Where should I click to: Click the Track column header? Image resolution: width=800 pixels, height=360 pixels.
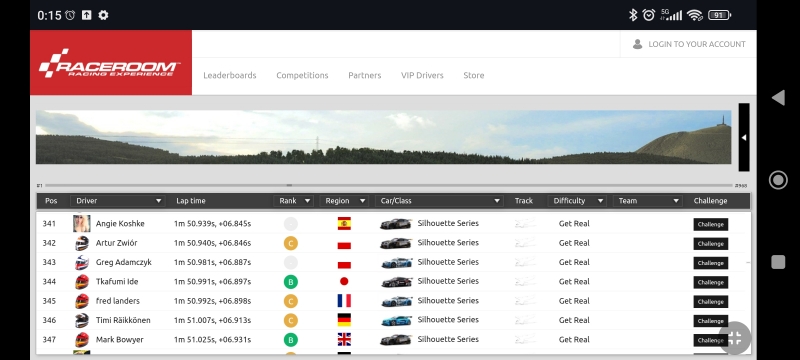(523, 201)
